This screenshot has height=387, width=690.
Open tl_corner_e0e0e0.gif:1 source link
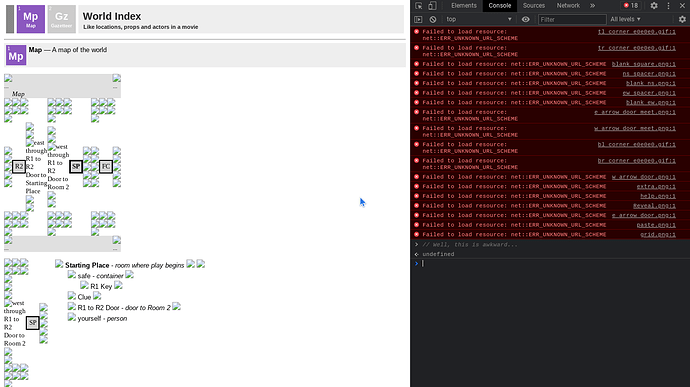pos(636,32)
